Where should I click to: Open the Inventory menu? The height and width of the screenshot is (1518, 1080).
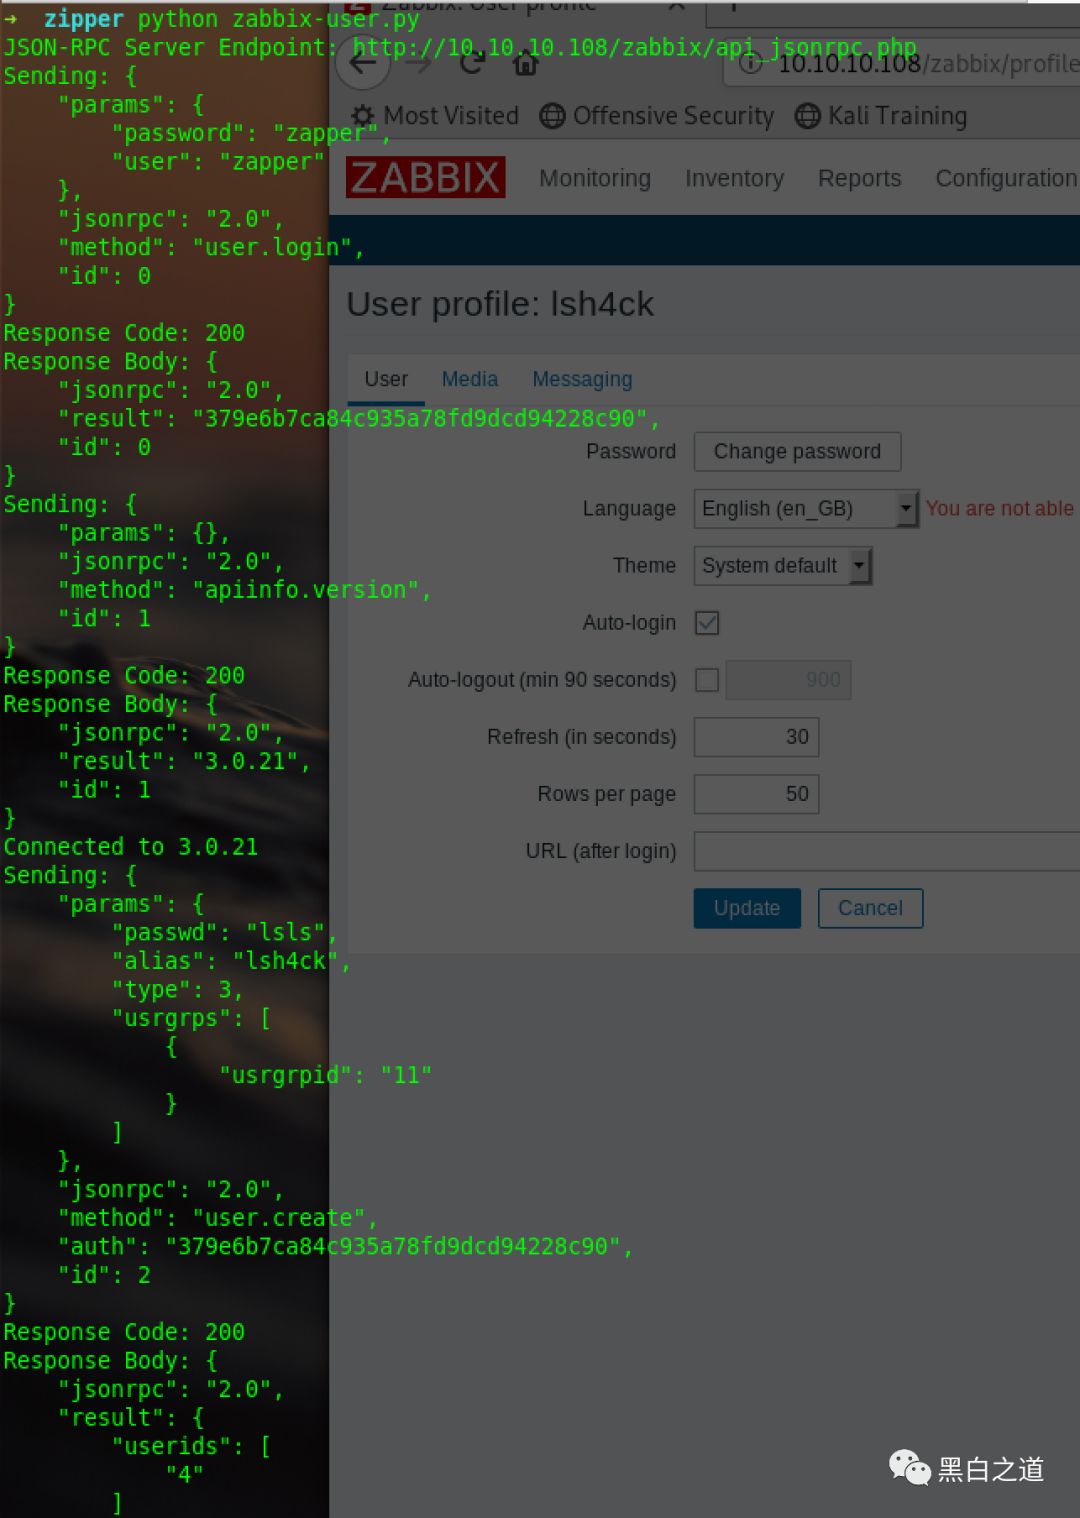[734, 178]
